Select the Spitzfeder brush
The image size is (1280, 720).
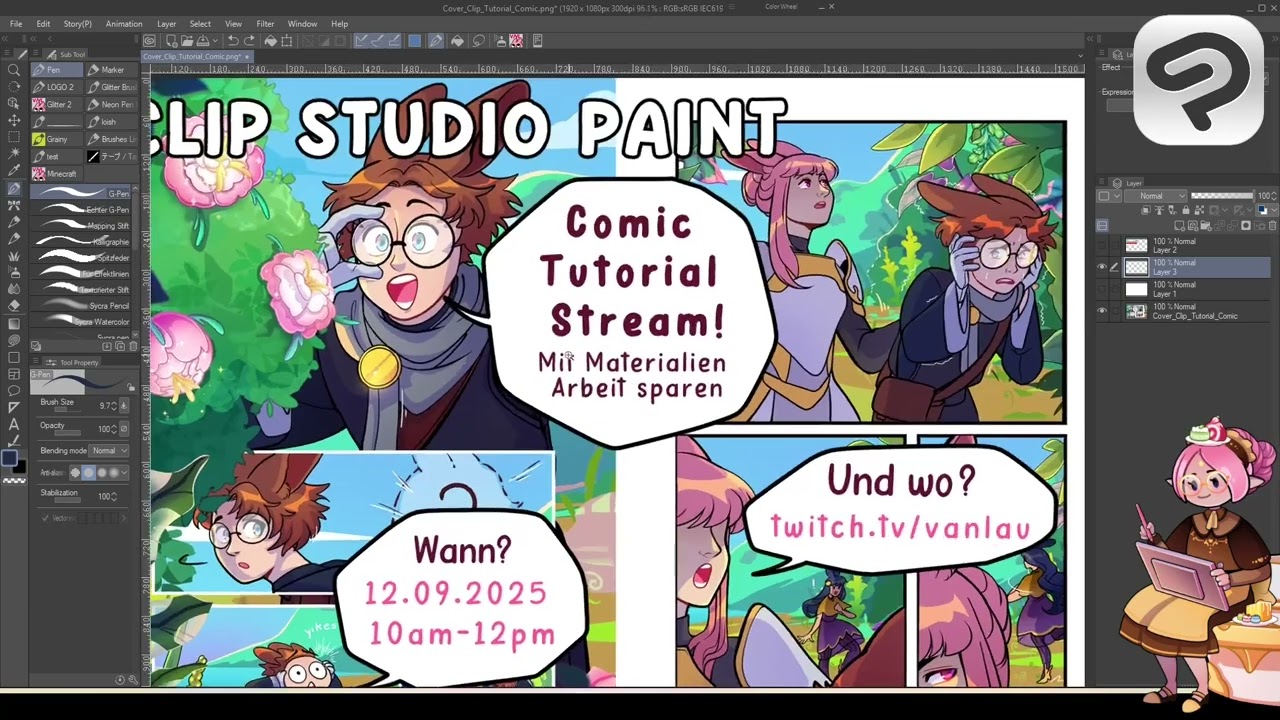pyautogui.click(x=82, y=258)
